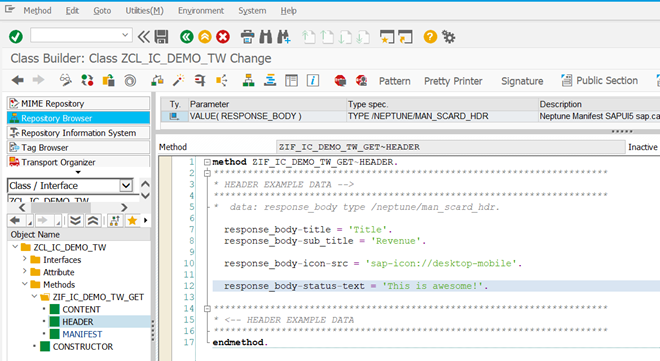Open the transaction command field dropdown

click(125, 35)
